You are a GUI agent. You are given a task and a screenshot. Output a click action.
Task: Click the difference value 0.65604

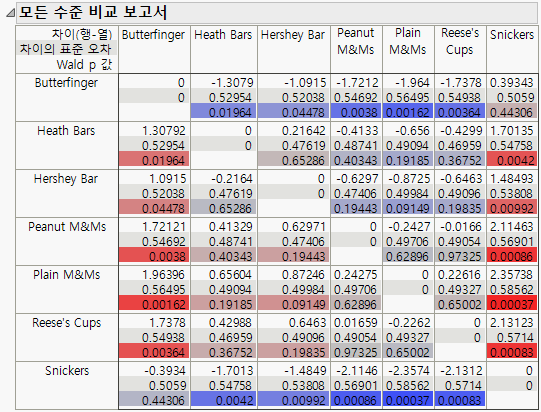(x=230, y=275)
